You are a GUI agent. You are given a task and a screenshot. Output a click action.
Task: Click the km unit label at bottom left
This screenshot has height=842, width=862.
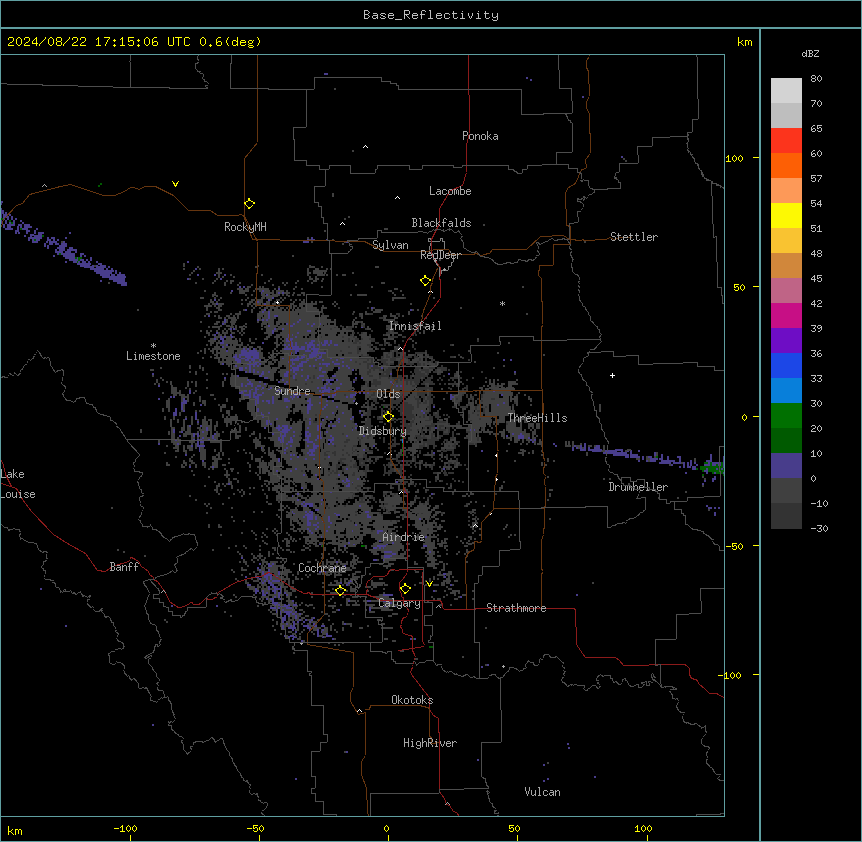pyautogui.click(x=15, y=830)
